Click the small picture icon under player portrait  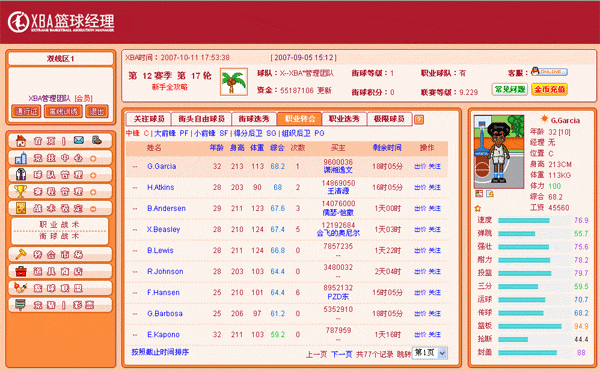click(479, 194)
